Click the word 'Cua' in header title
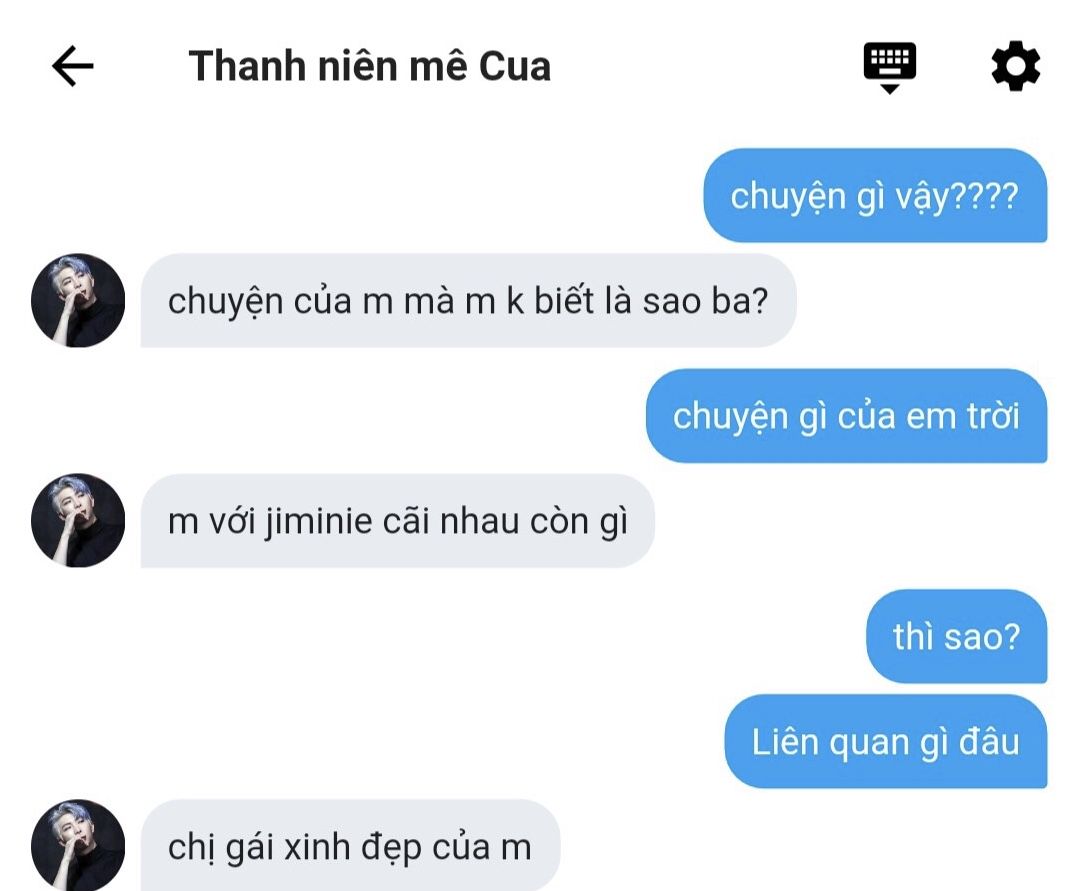This screenshot has height=891, width=1079. pyautogui.click(x=515, y=67)
